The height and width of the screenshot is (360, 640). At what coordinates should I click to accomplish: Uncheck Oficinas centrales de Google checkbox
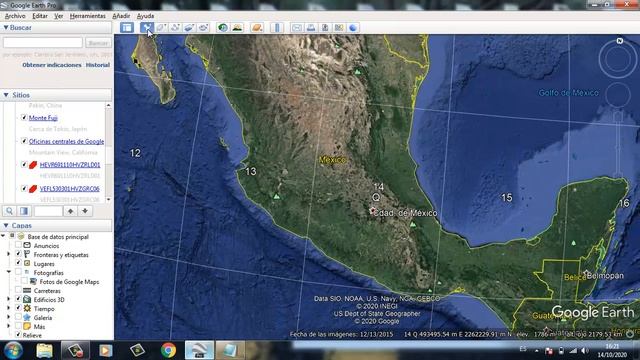pyautogui.click(x=24, y=141)
